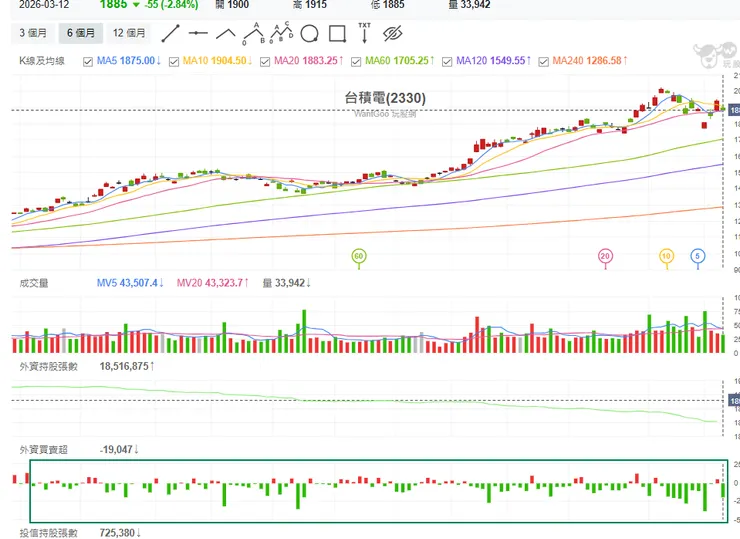Click the MV20 43,323.7 value

click(212, 283)
